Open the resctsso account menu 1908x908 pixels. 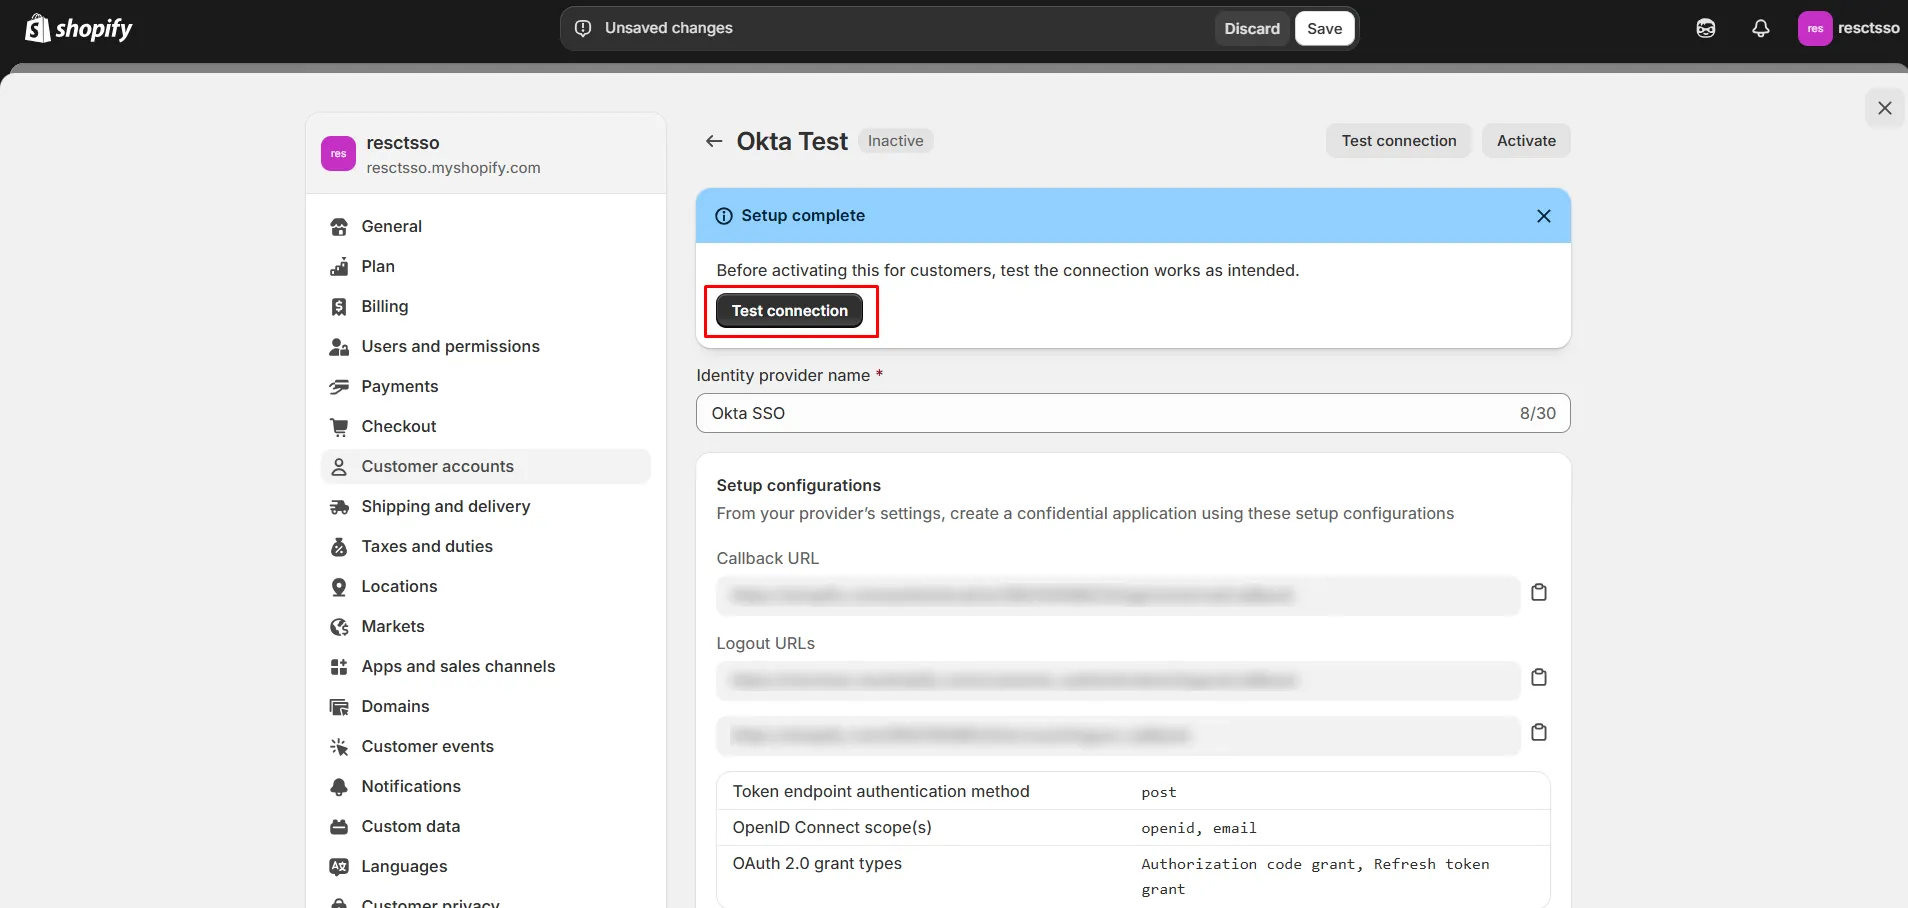(x=1849, y=28)
